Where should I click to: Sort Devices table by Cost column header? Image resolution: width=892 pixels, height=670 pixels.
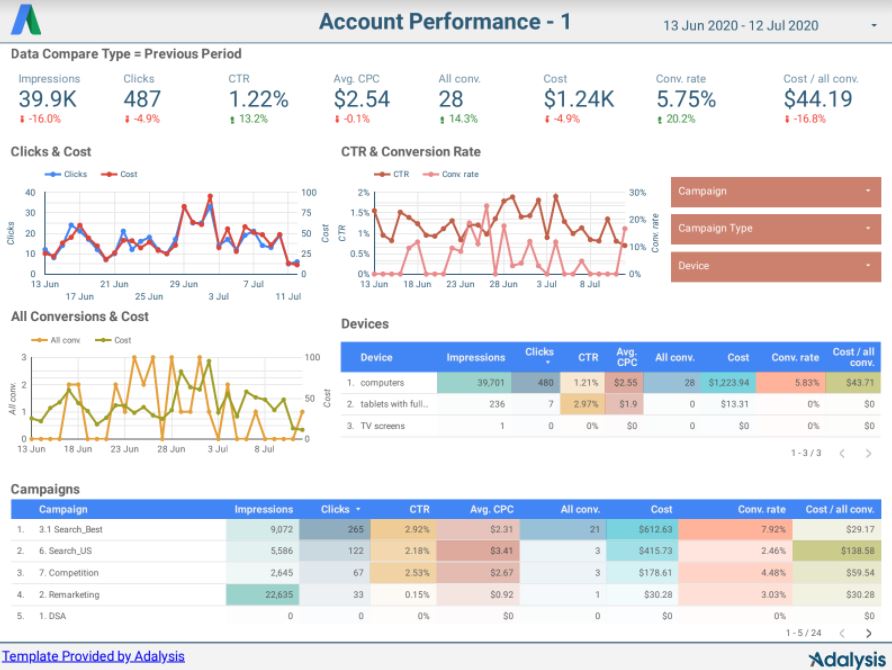[x=738, y=357]
